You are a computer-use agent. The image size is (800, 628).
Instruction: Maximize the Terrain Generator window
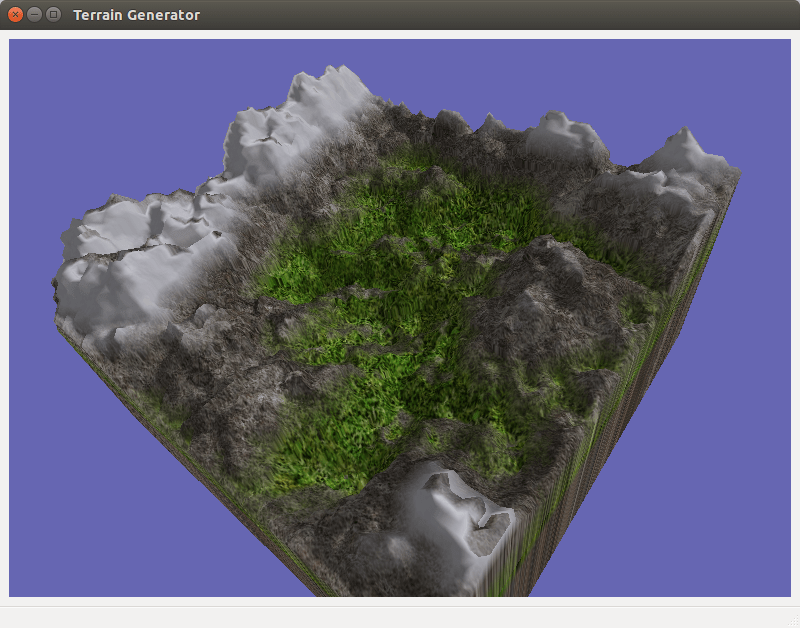(53, 15)
